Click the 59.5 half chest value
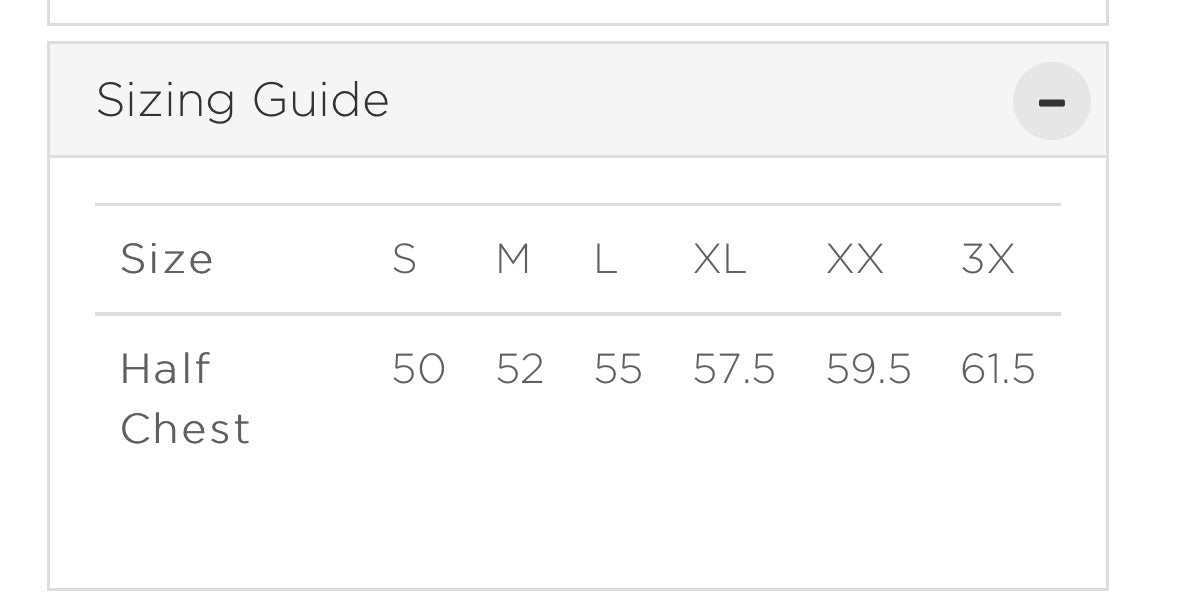Image resolution: width=1197 pixels, height=608 pixels. pyautogui.click(x=869, y=369)
